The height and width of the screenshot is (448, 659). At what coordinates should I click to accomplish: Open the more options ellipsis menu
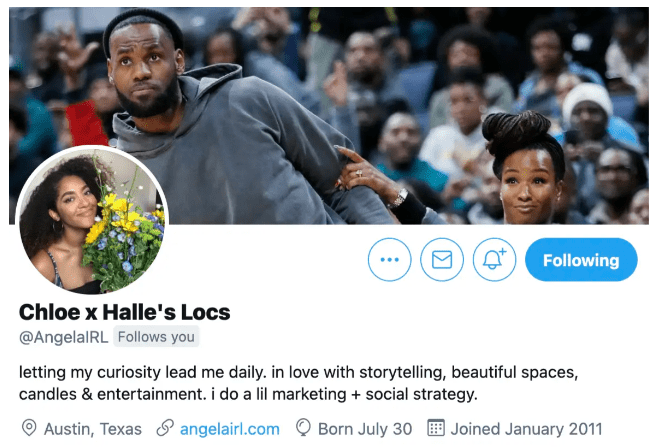pyautogui.click(x=389, y=259)
